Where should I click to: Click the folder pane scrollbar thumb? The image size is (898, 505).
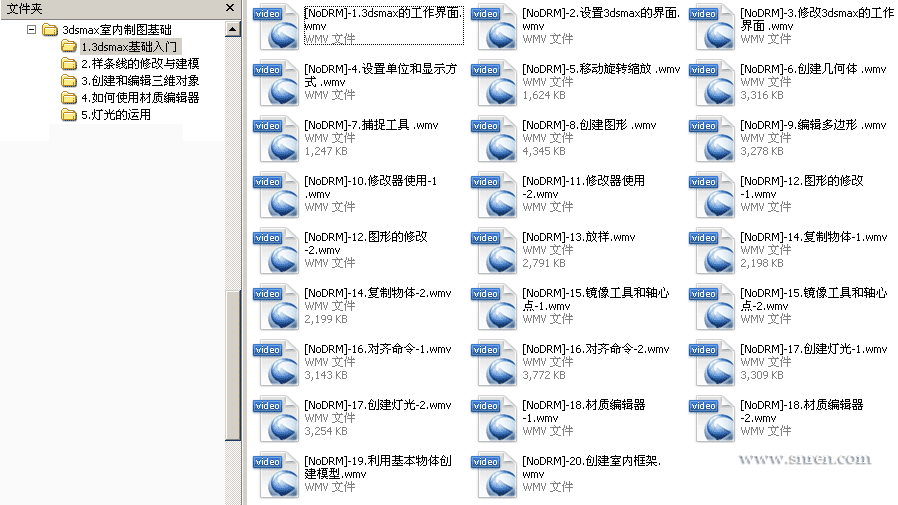pyautogui.click(x=233, y=365)
